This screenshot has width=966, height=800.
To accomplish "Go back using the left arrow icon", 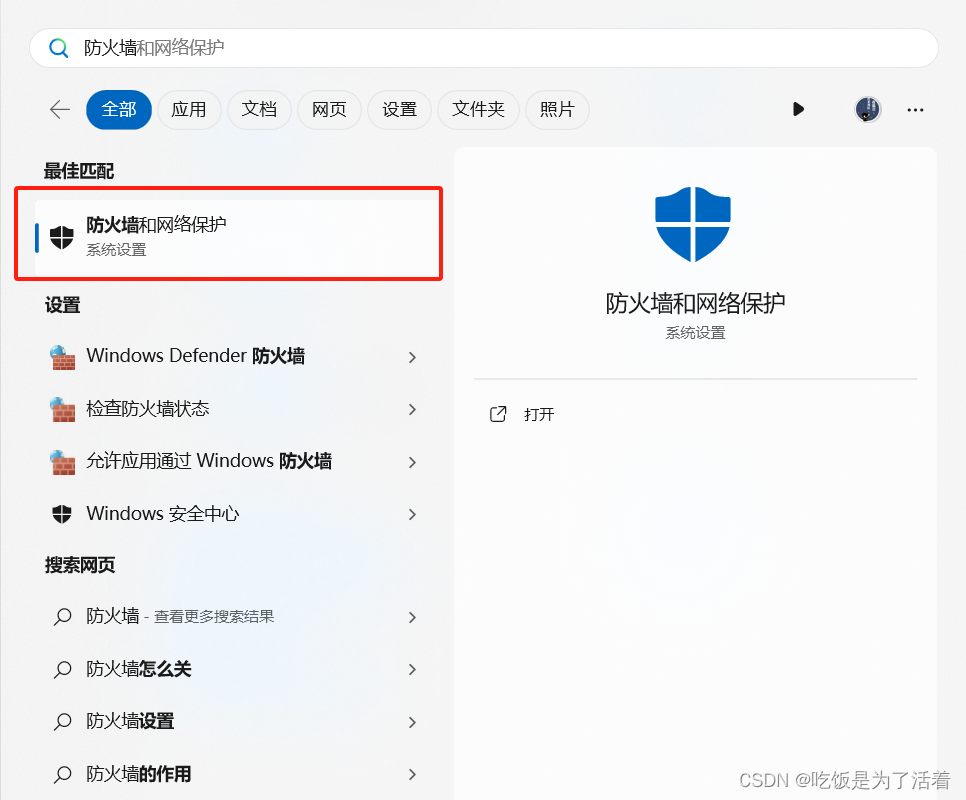I will pos(60,110).
